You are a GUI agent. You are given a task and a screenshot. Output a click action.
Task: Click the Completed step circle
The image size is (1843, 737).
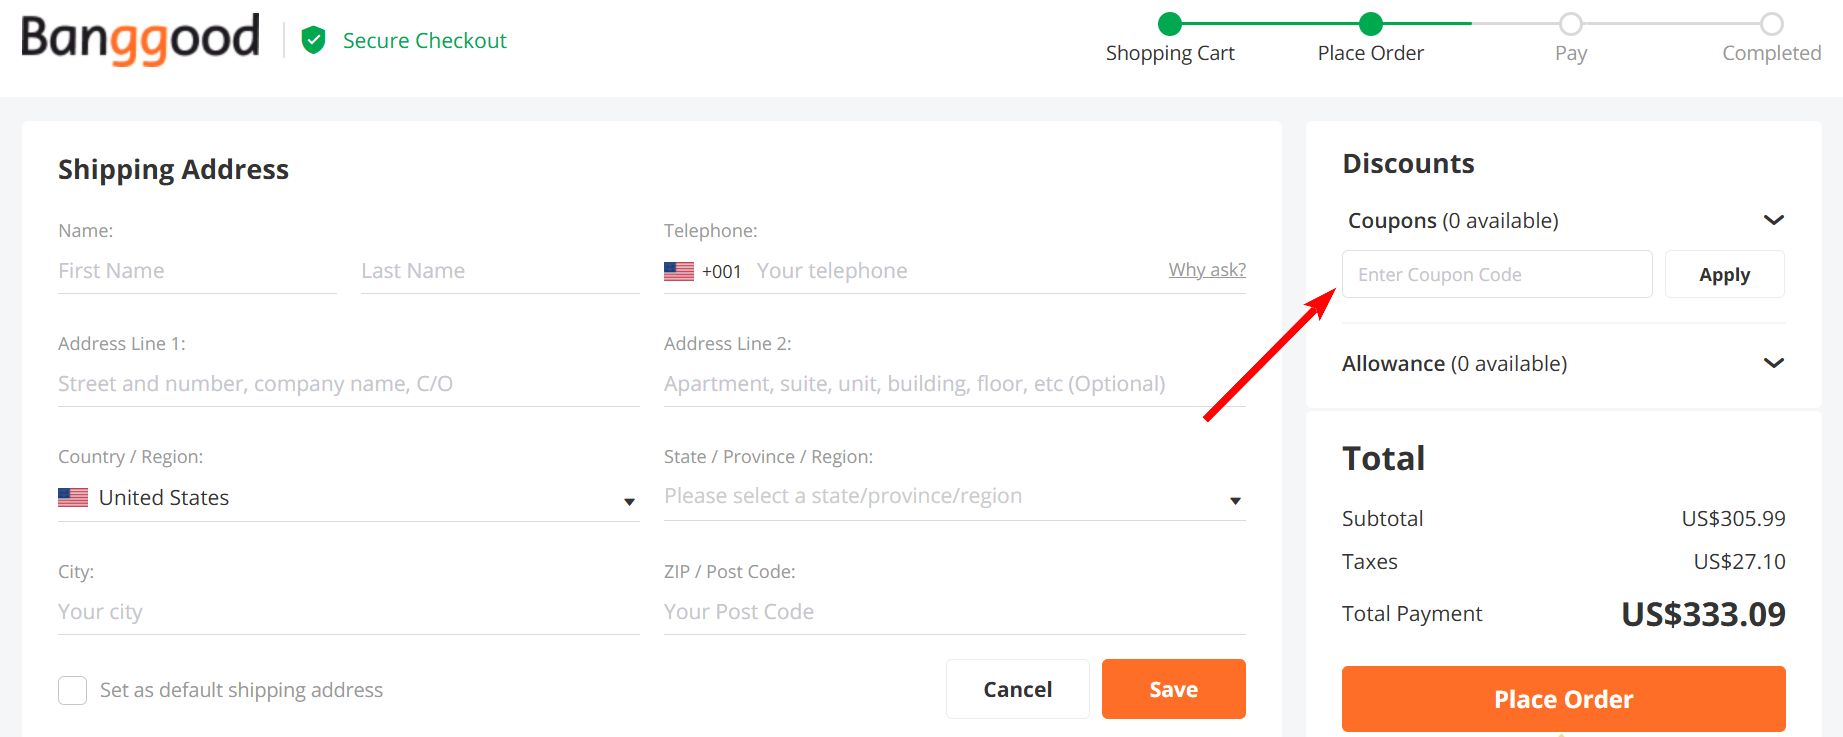click(x=1772, y=24)
